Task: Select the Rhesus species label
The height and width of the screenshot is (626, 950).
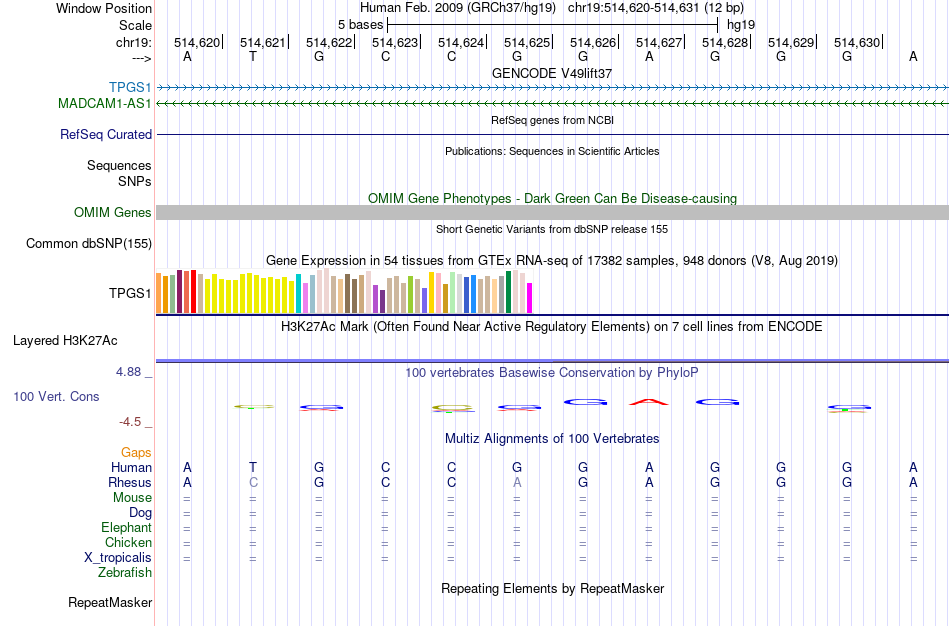Action: coord(130,482)
